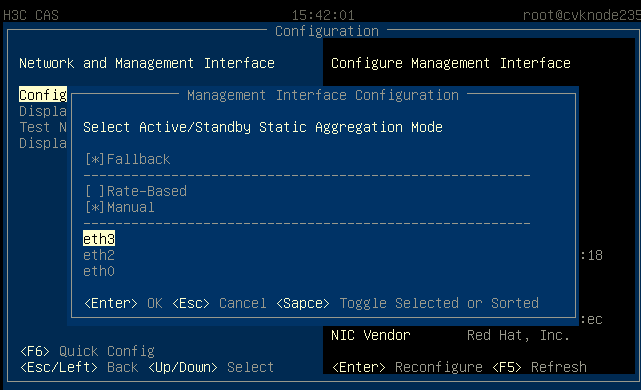Screen dimensions: 641x390
Task: Click the Configure Management Interface heading
Action: click(x=450, y=63)
